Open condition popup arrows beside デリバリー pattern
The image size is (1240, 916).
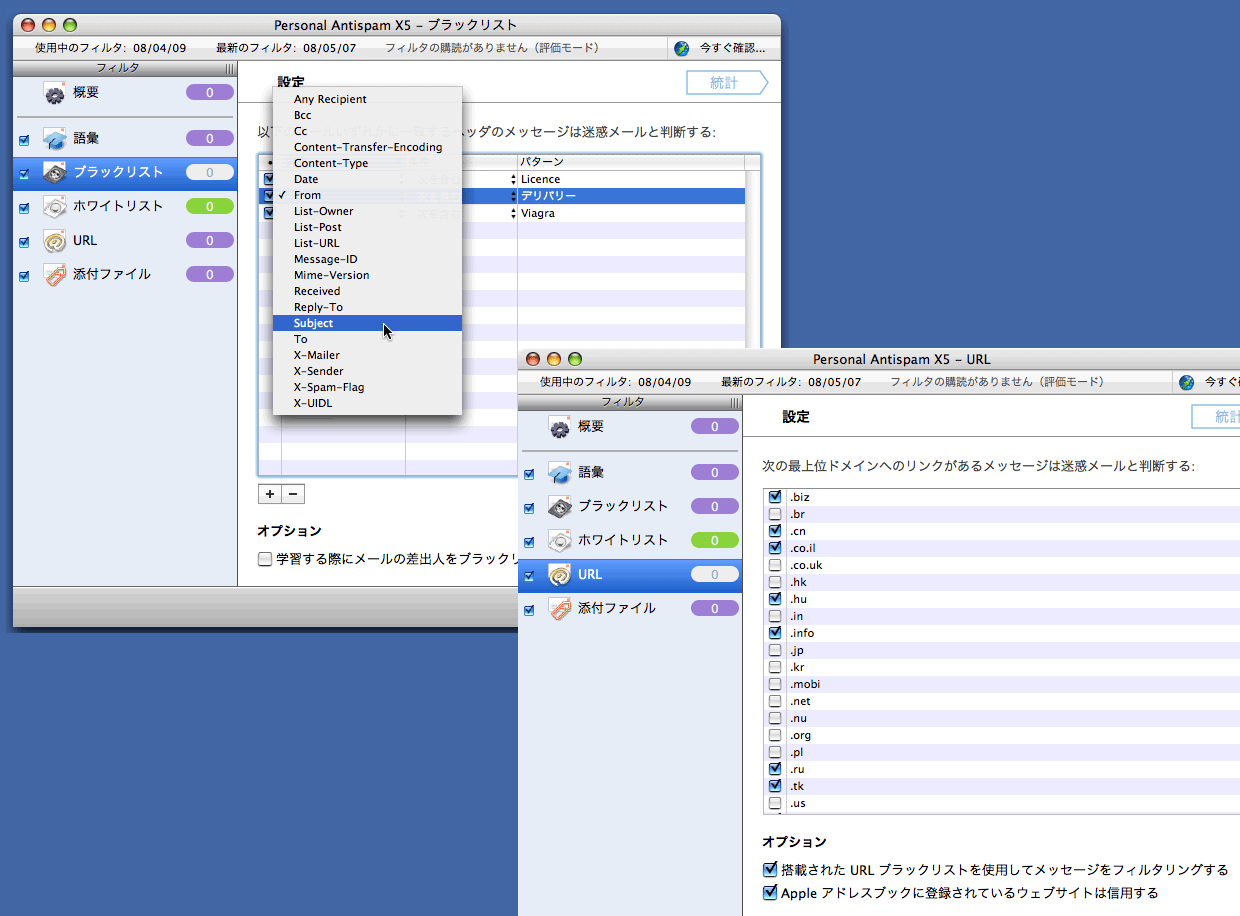(x=514, y=196)
